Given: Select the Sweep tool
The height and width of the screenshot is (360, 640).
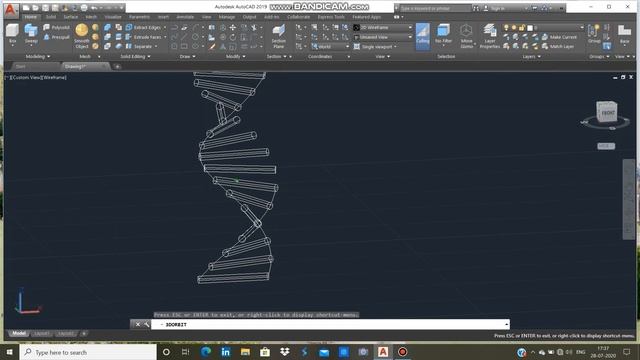Looking at the screenshot, I should click(x=31, y=34).
